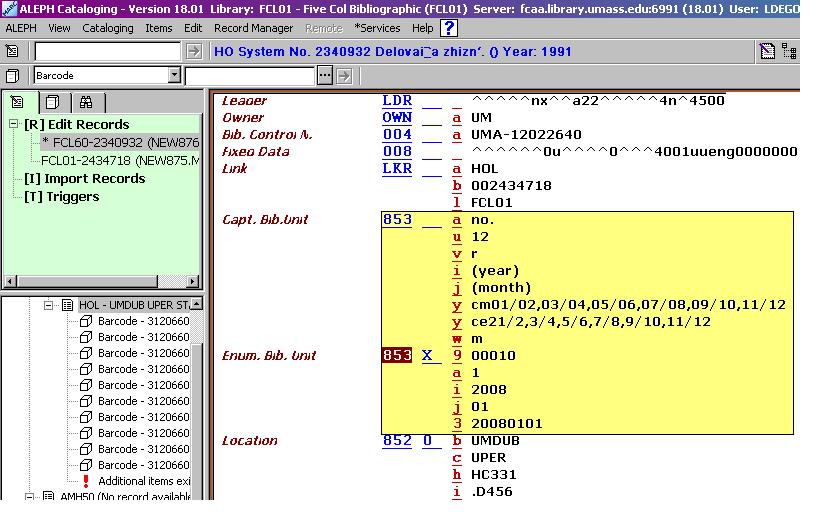Open the Cataloging menu
The image size is (829, 512).
pos(107,28)
